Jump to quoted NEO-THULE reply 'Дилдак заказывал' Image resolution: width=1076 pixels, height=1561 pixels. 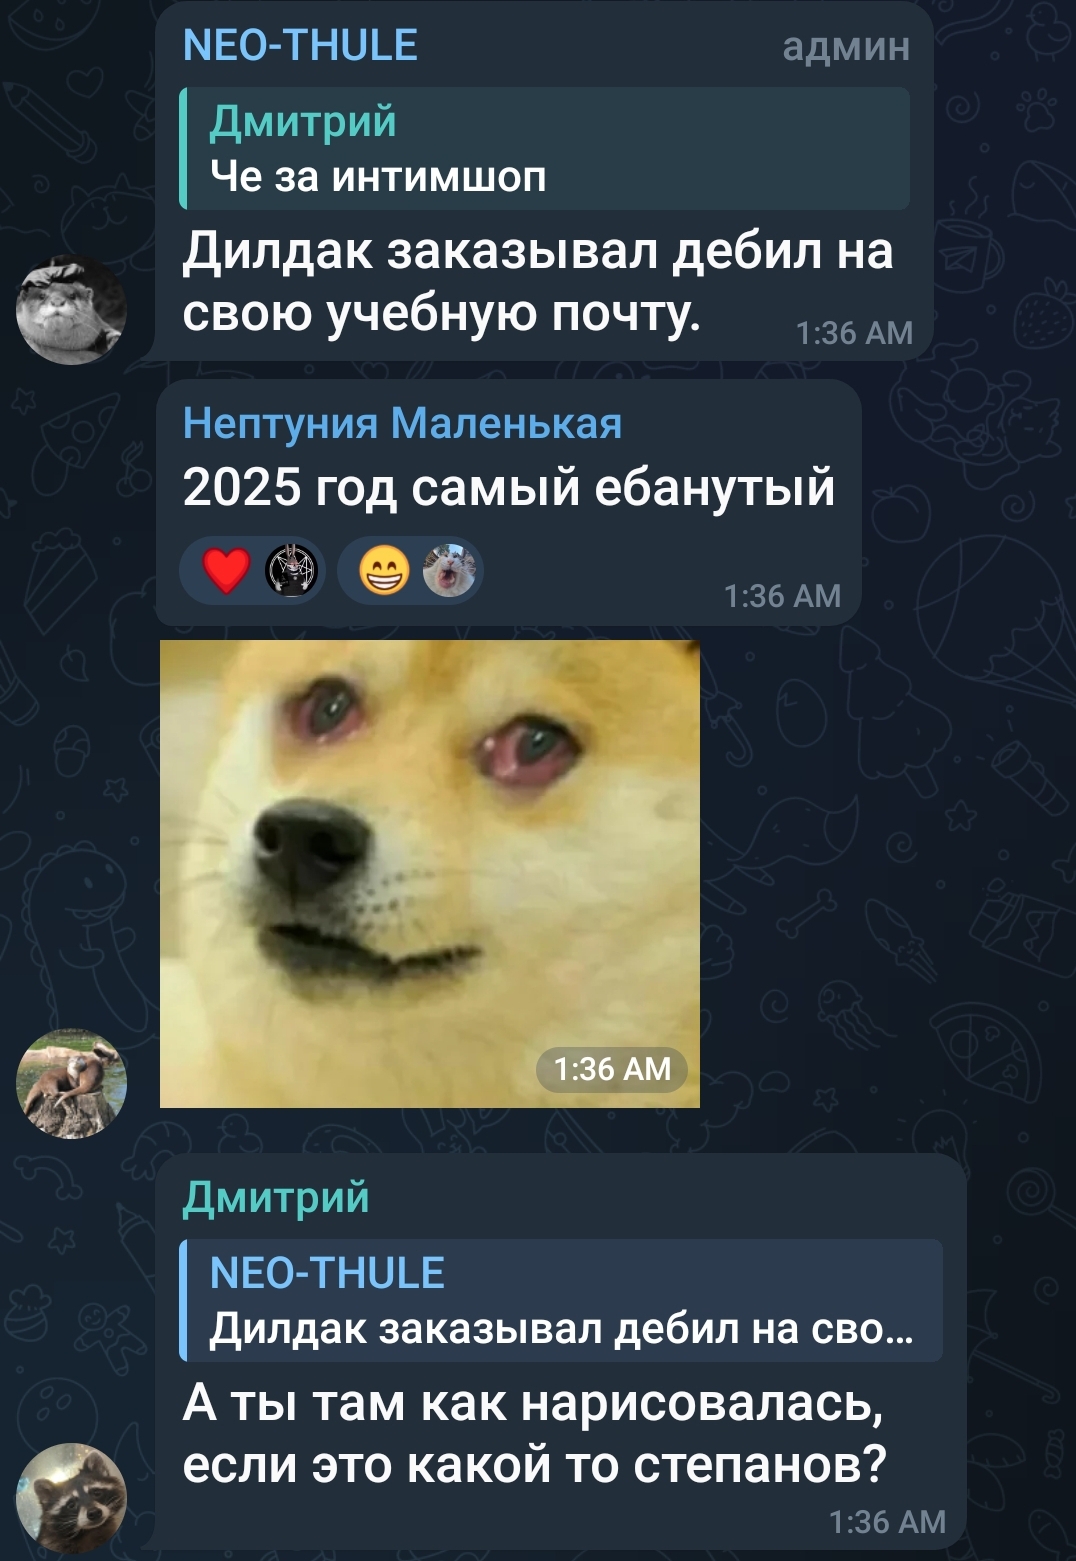click(561, 1300)
